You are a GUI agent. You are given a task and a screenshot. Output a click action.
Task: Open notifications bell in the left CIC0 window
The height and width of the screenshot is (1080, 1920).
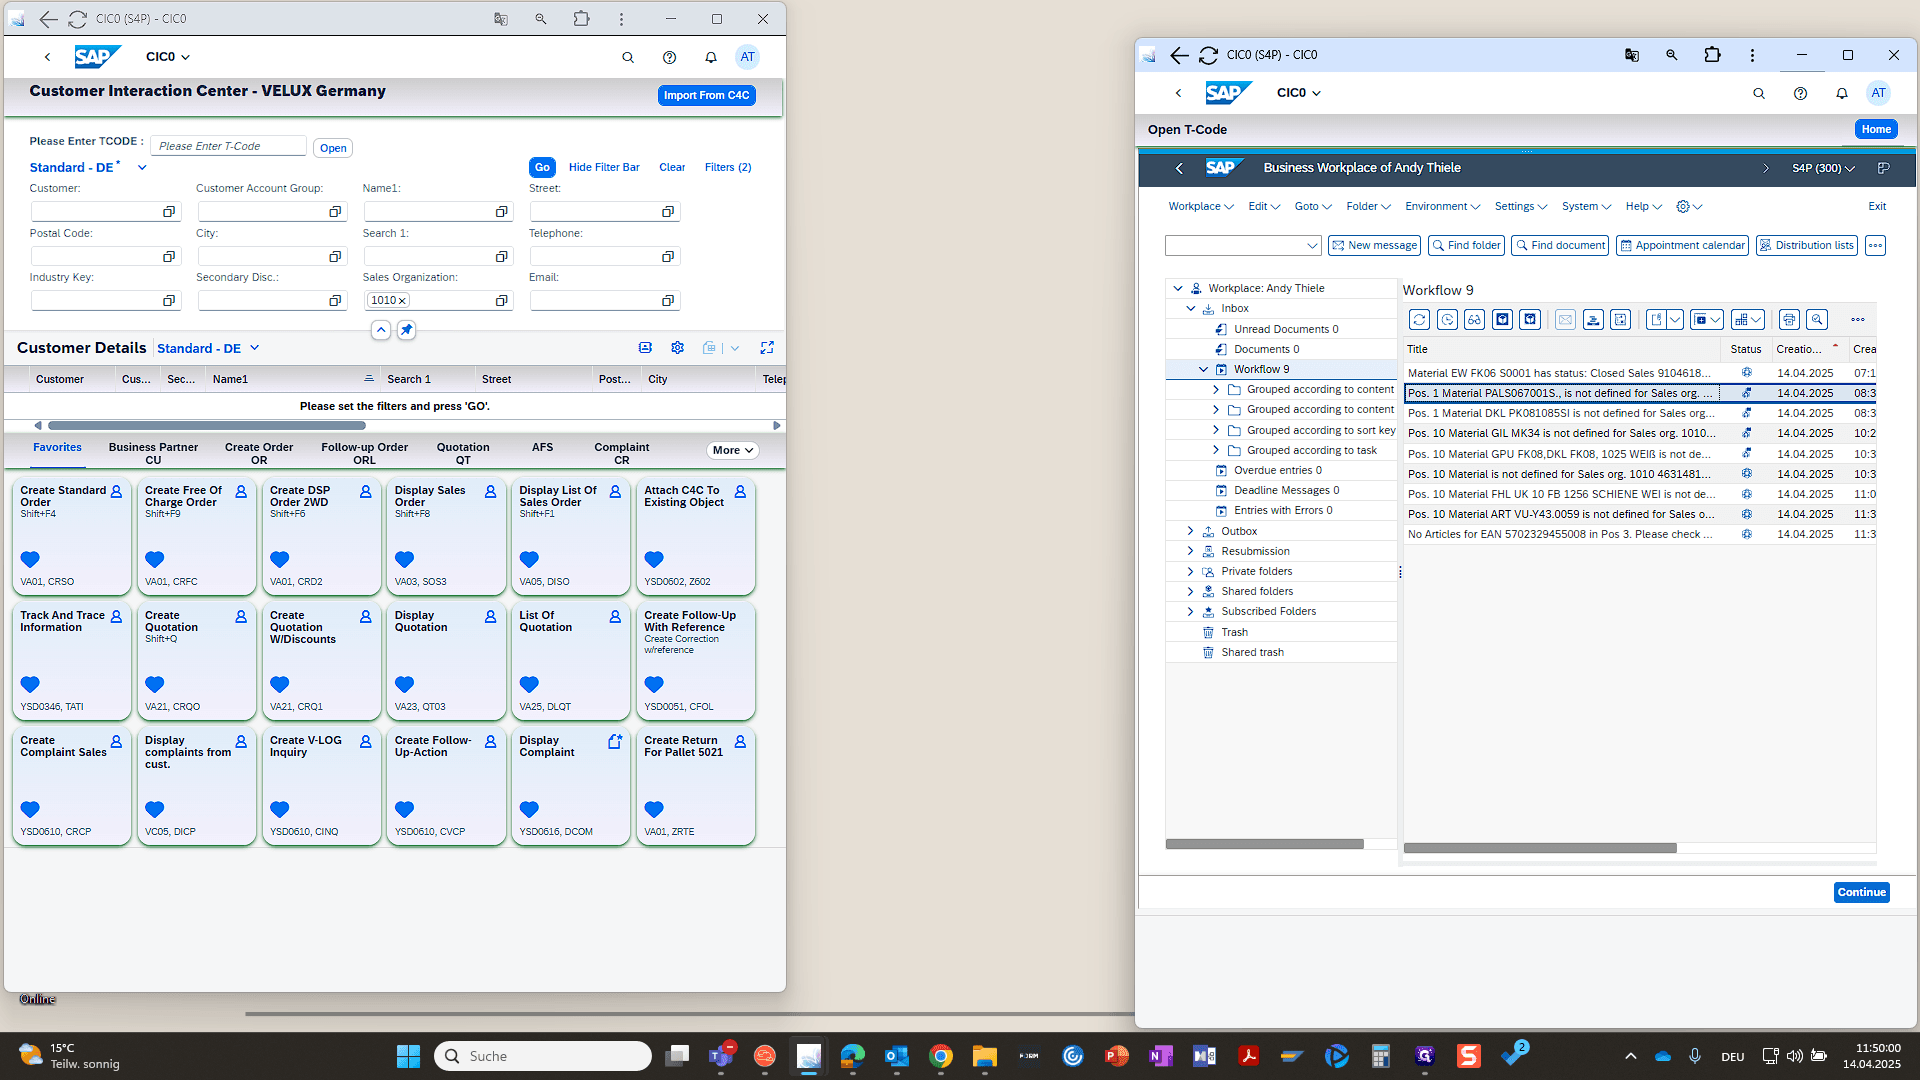pyautogui.click(x=711, y=57)
